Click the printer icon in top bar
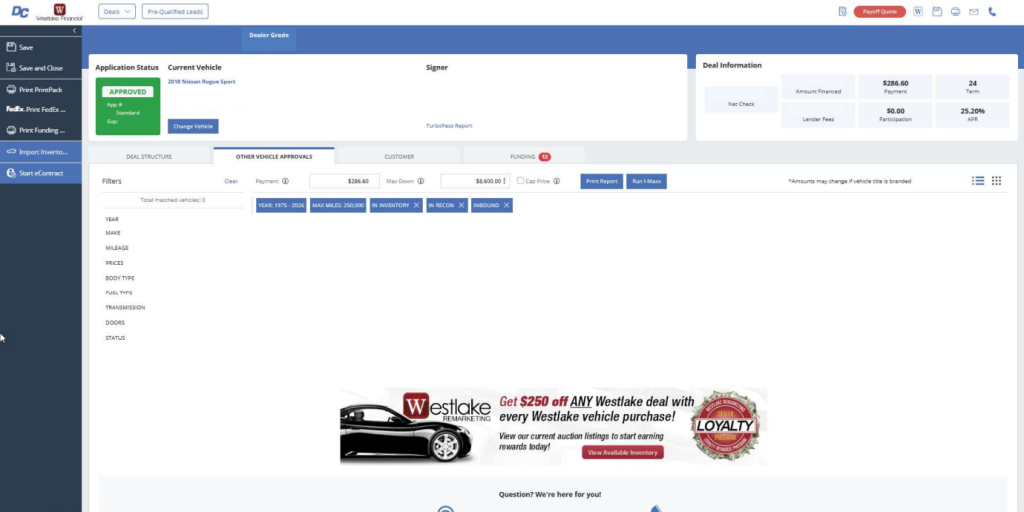 (x=955, y=12)
